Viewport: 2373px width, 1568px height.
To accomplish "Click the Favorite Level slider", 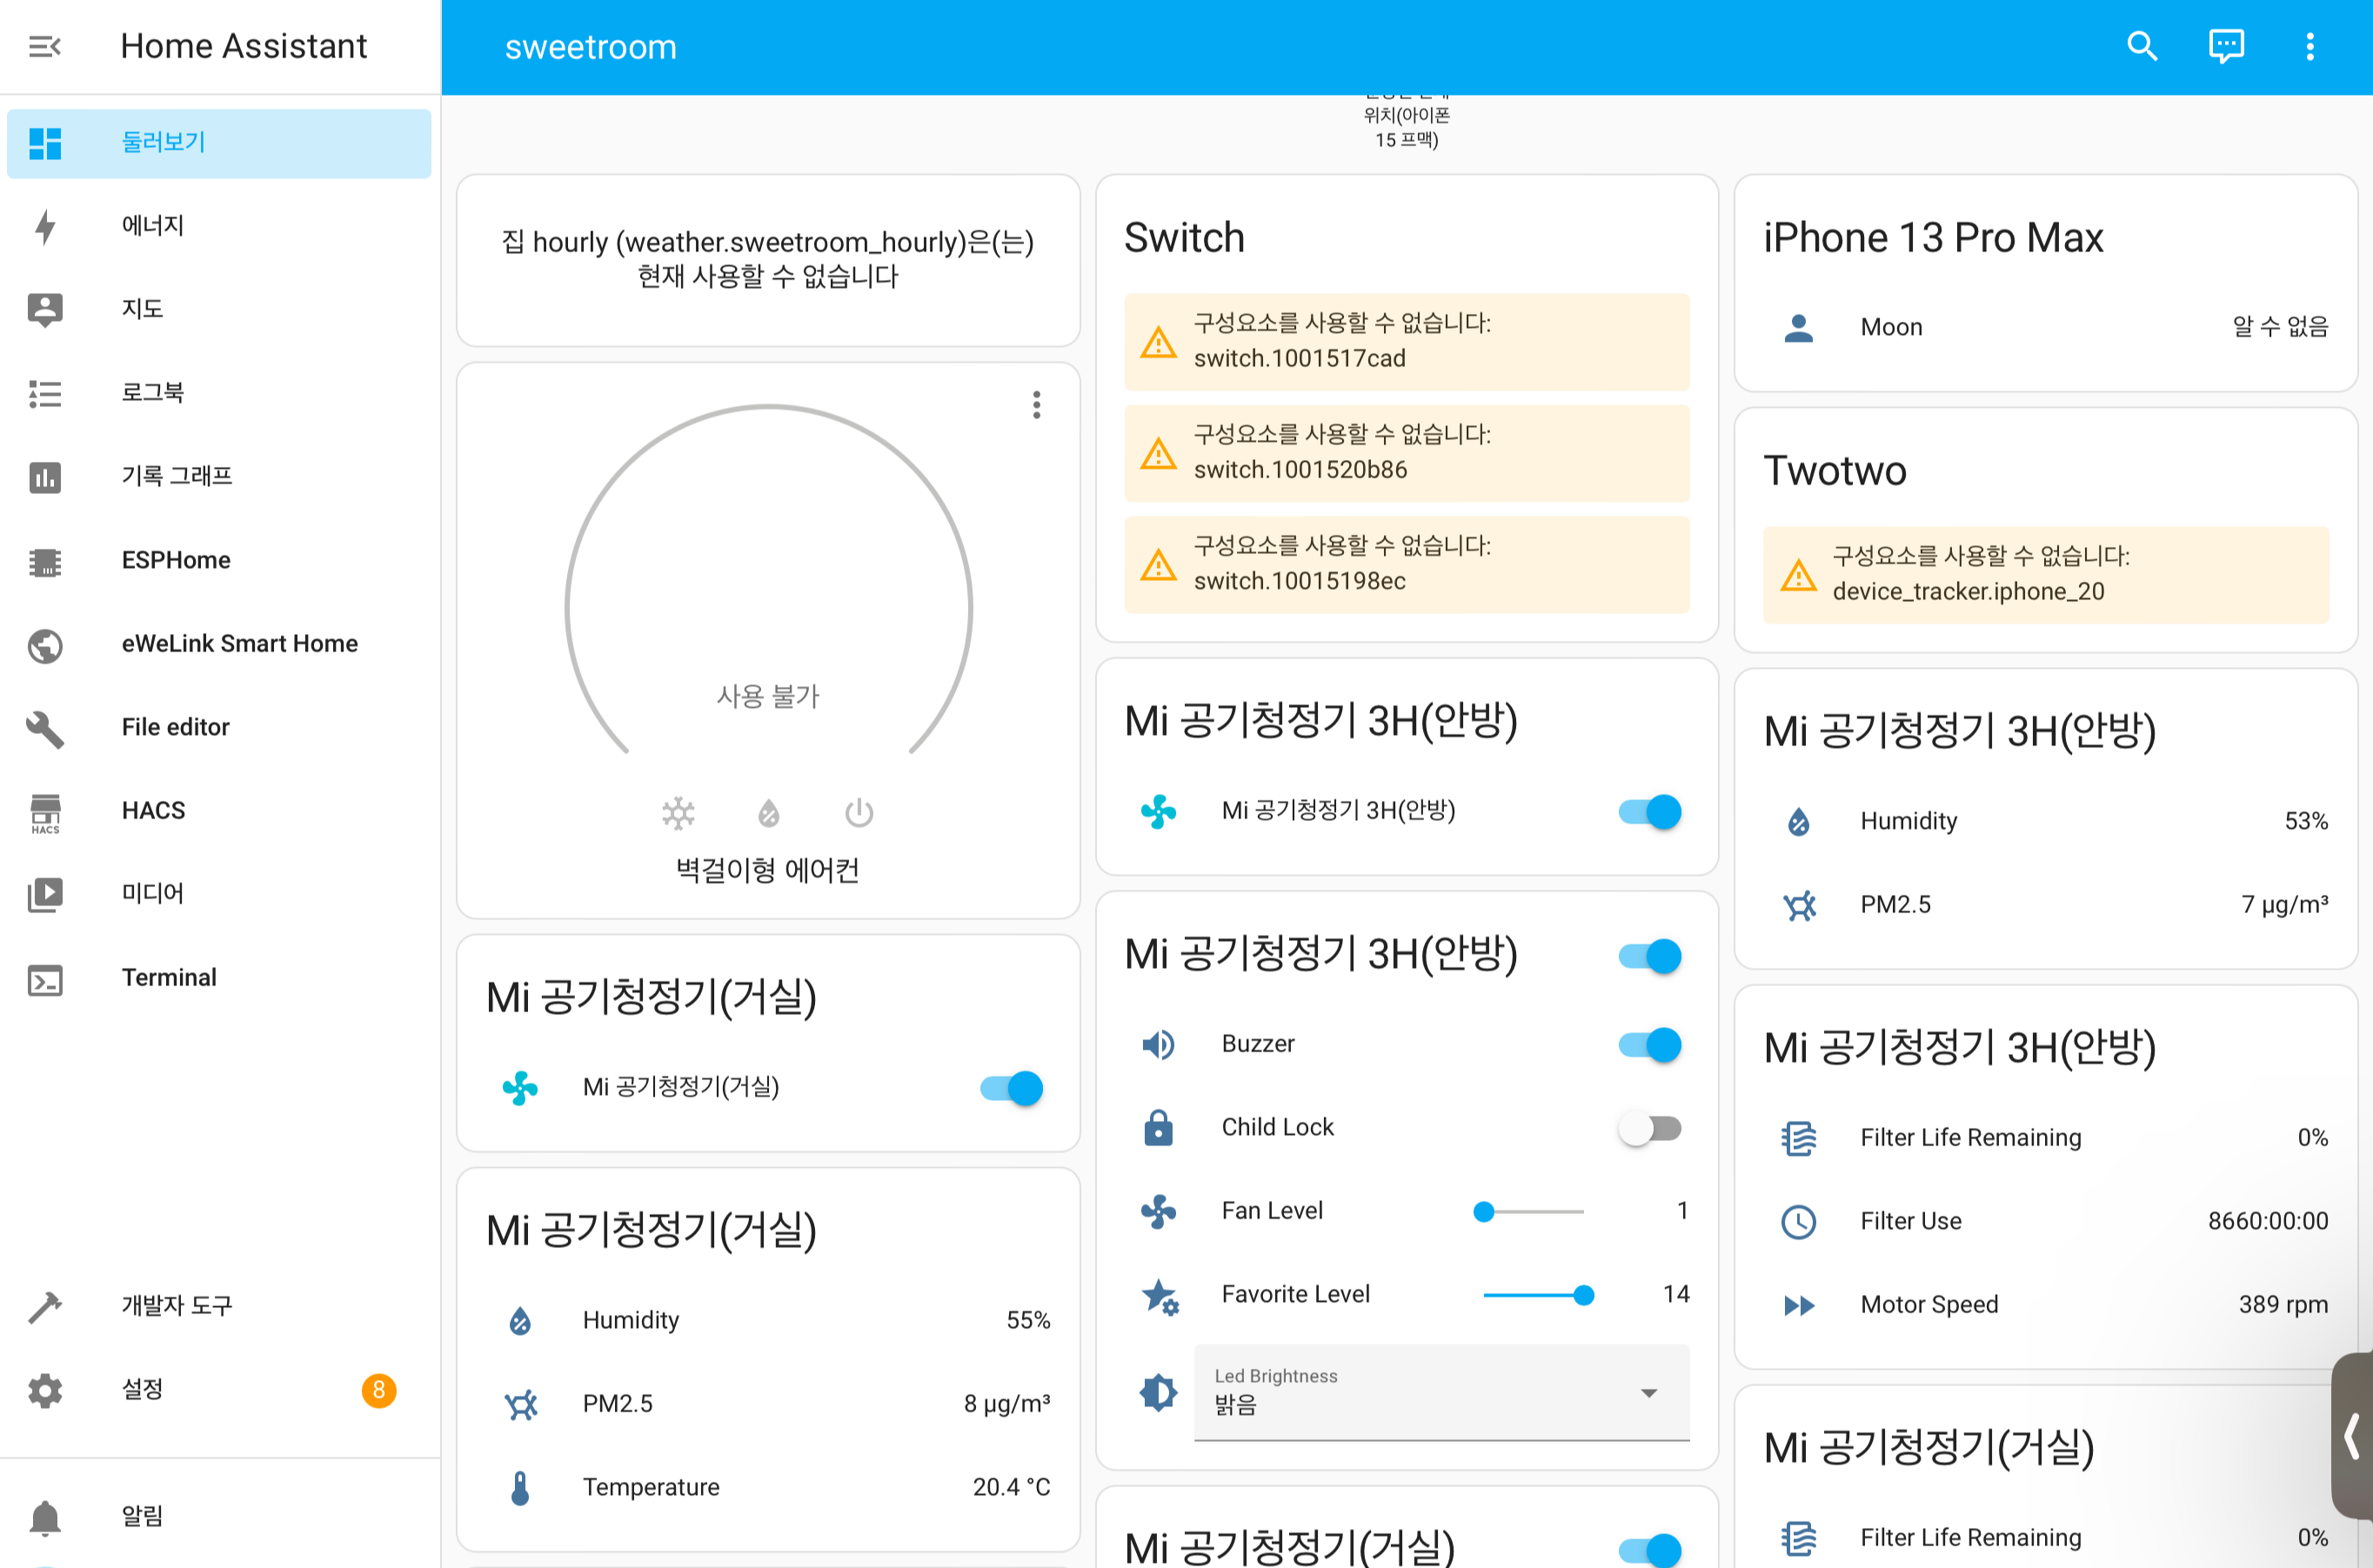I will (x=1539, y=1295).
